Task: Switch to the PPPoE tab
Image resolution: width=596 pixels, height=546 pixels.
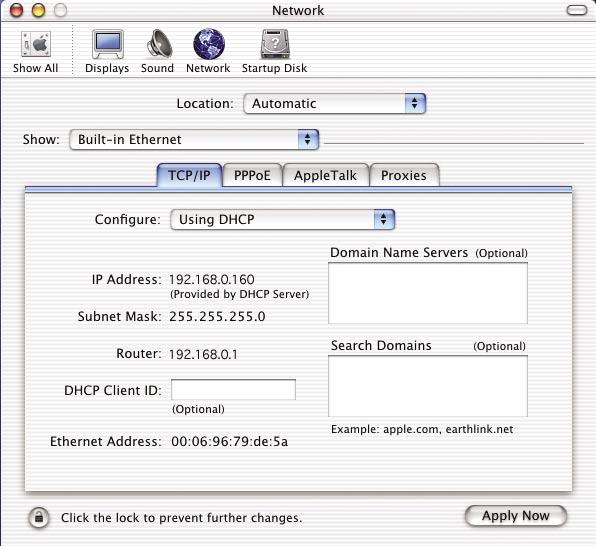Action: (x=252, y=175)
